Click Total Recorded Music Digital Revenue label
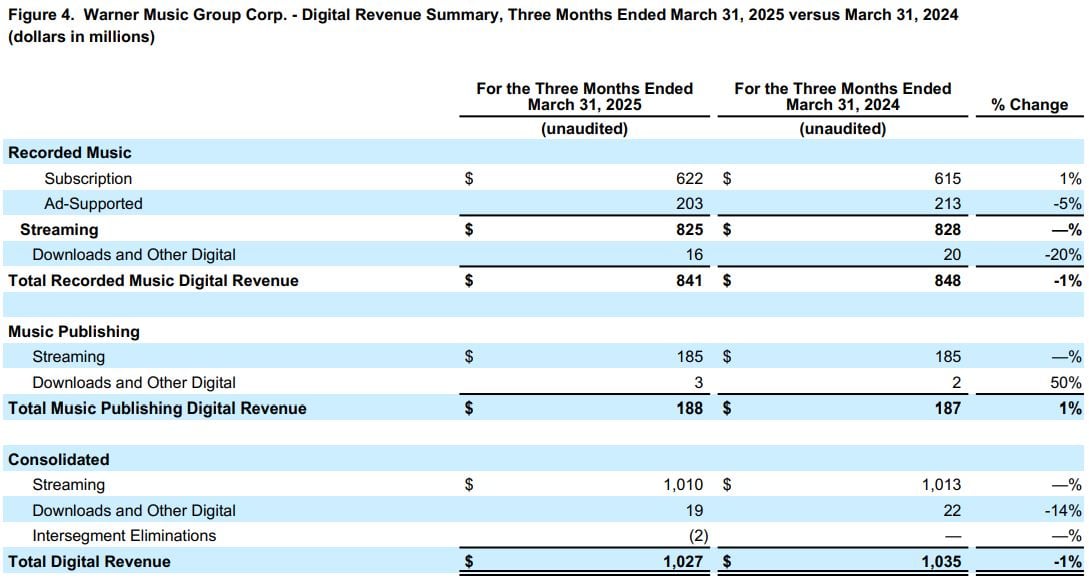 click(x=153, y=281)
